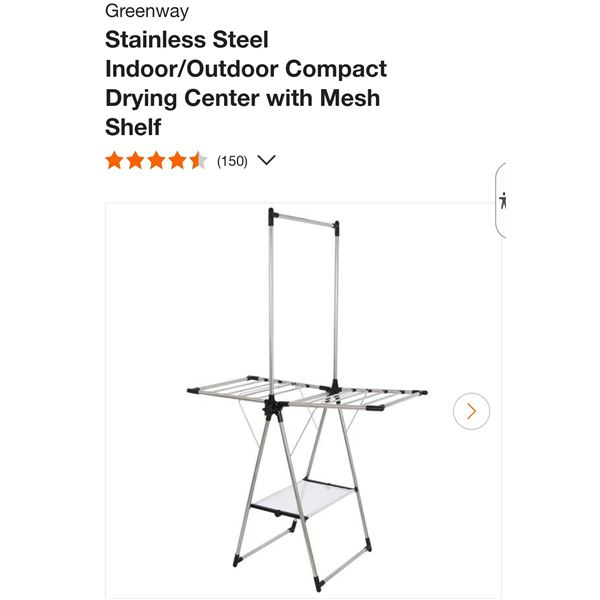The height and width of the screenshot is (600, 600).
Task: Click the "Drying Center with Mesh" title line
Action: point(243,98)
